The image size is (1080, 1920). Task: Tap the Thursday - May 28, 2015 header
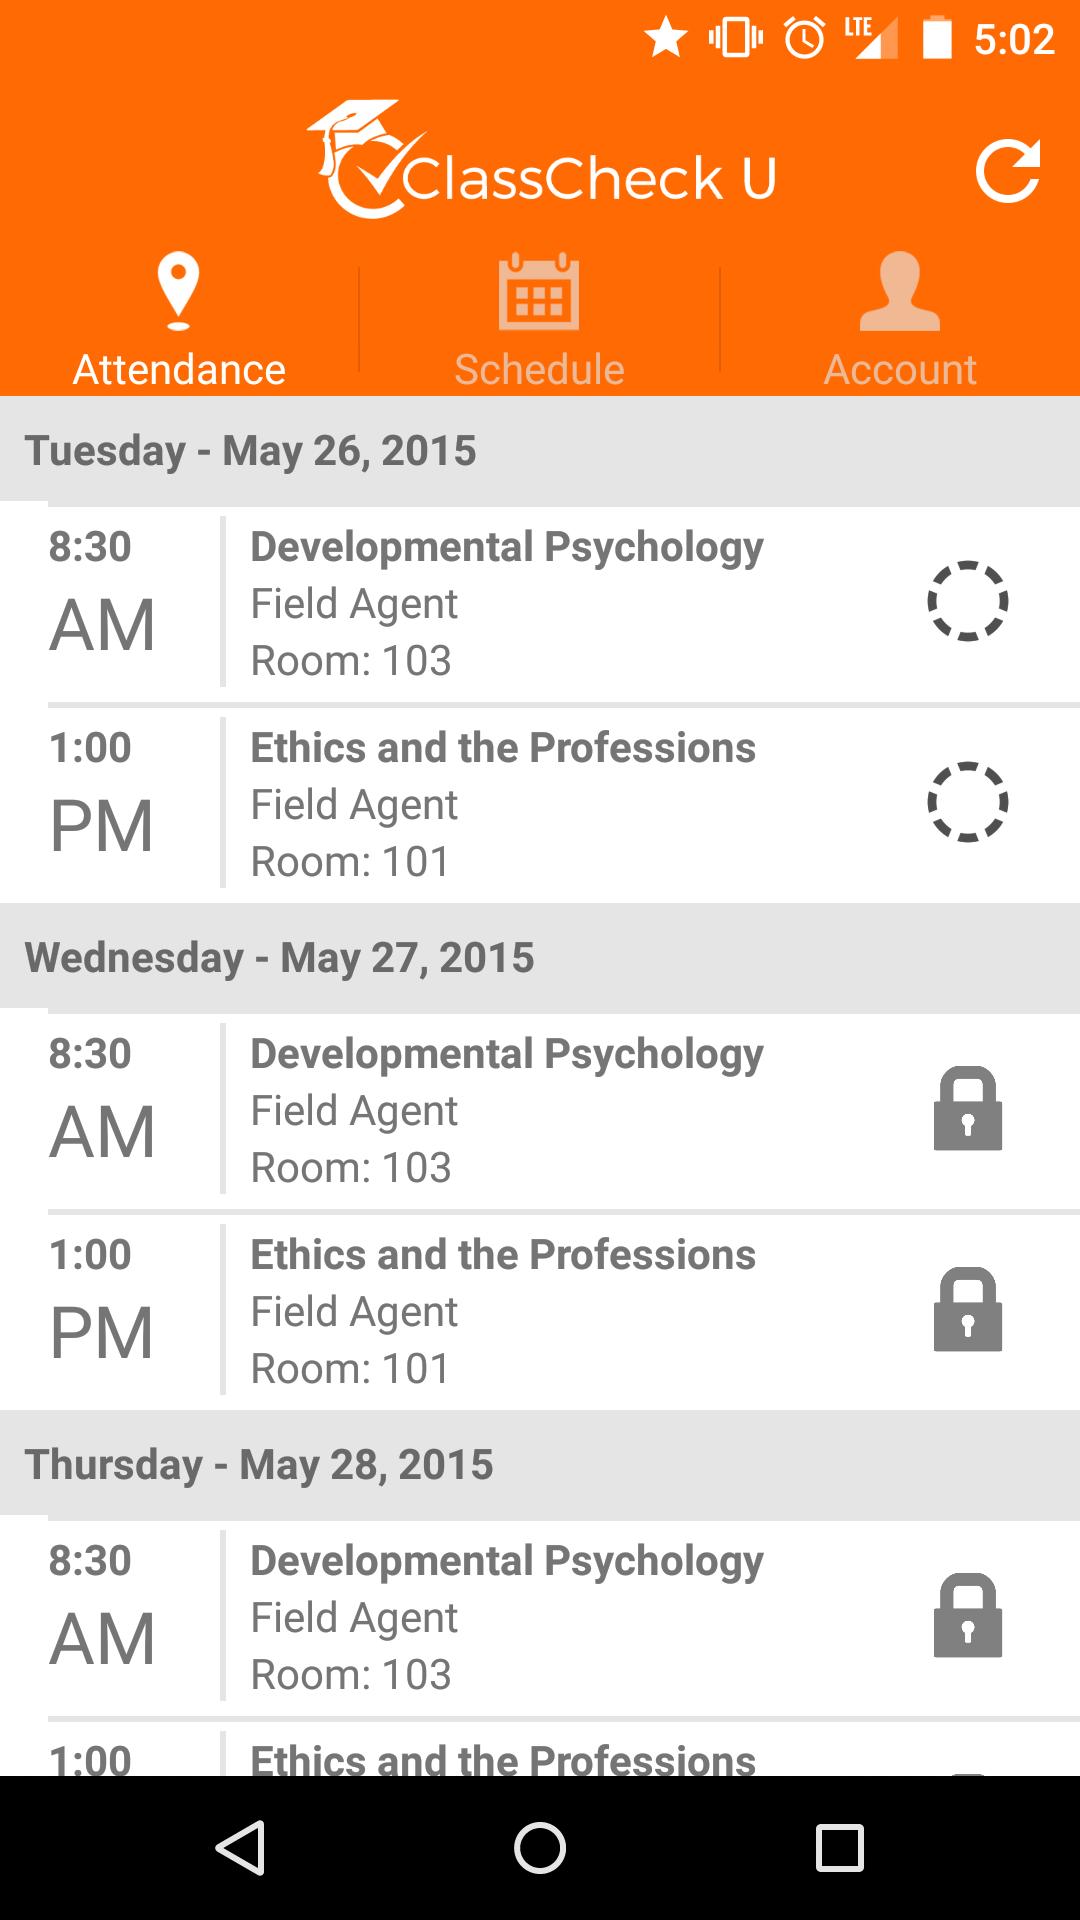coord(259,1465)
